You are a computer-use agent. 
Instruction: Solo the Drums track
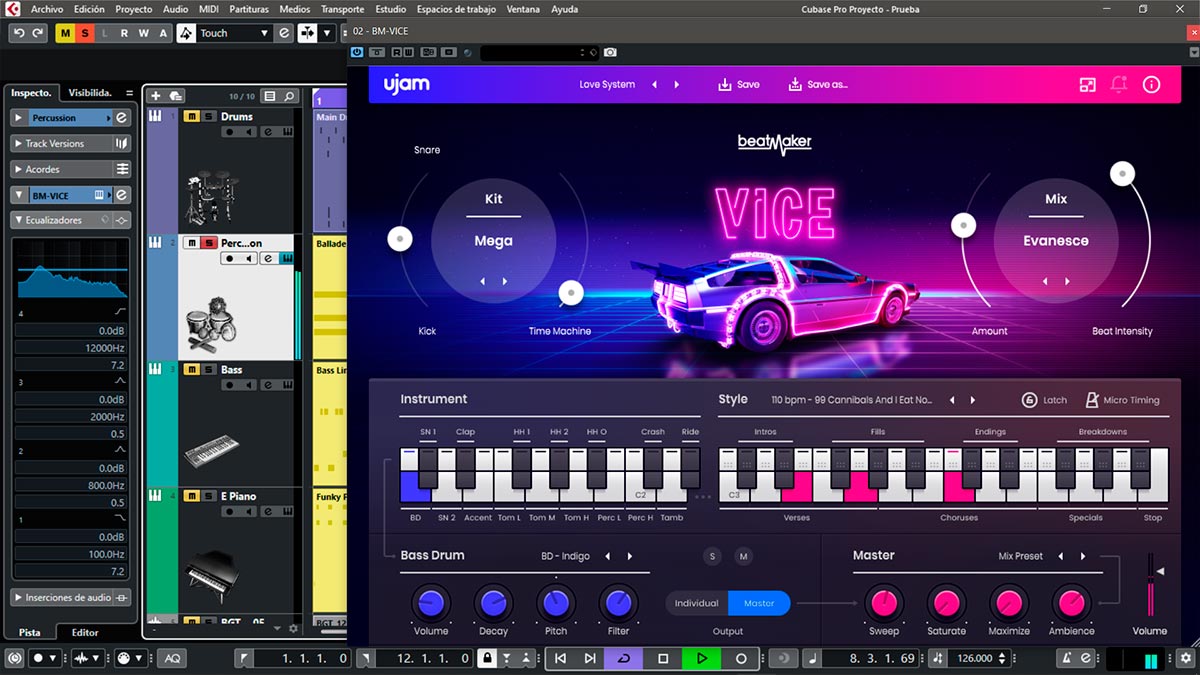coord(208,116)
